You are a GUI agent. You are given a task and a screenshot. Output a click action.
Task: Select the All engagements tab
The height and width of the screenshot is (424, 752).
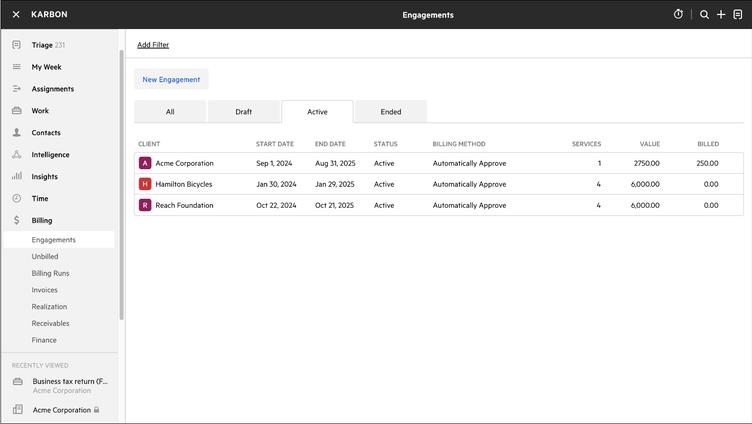coord(170,112)
